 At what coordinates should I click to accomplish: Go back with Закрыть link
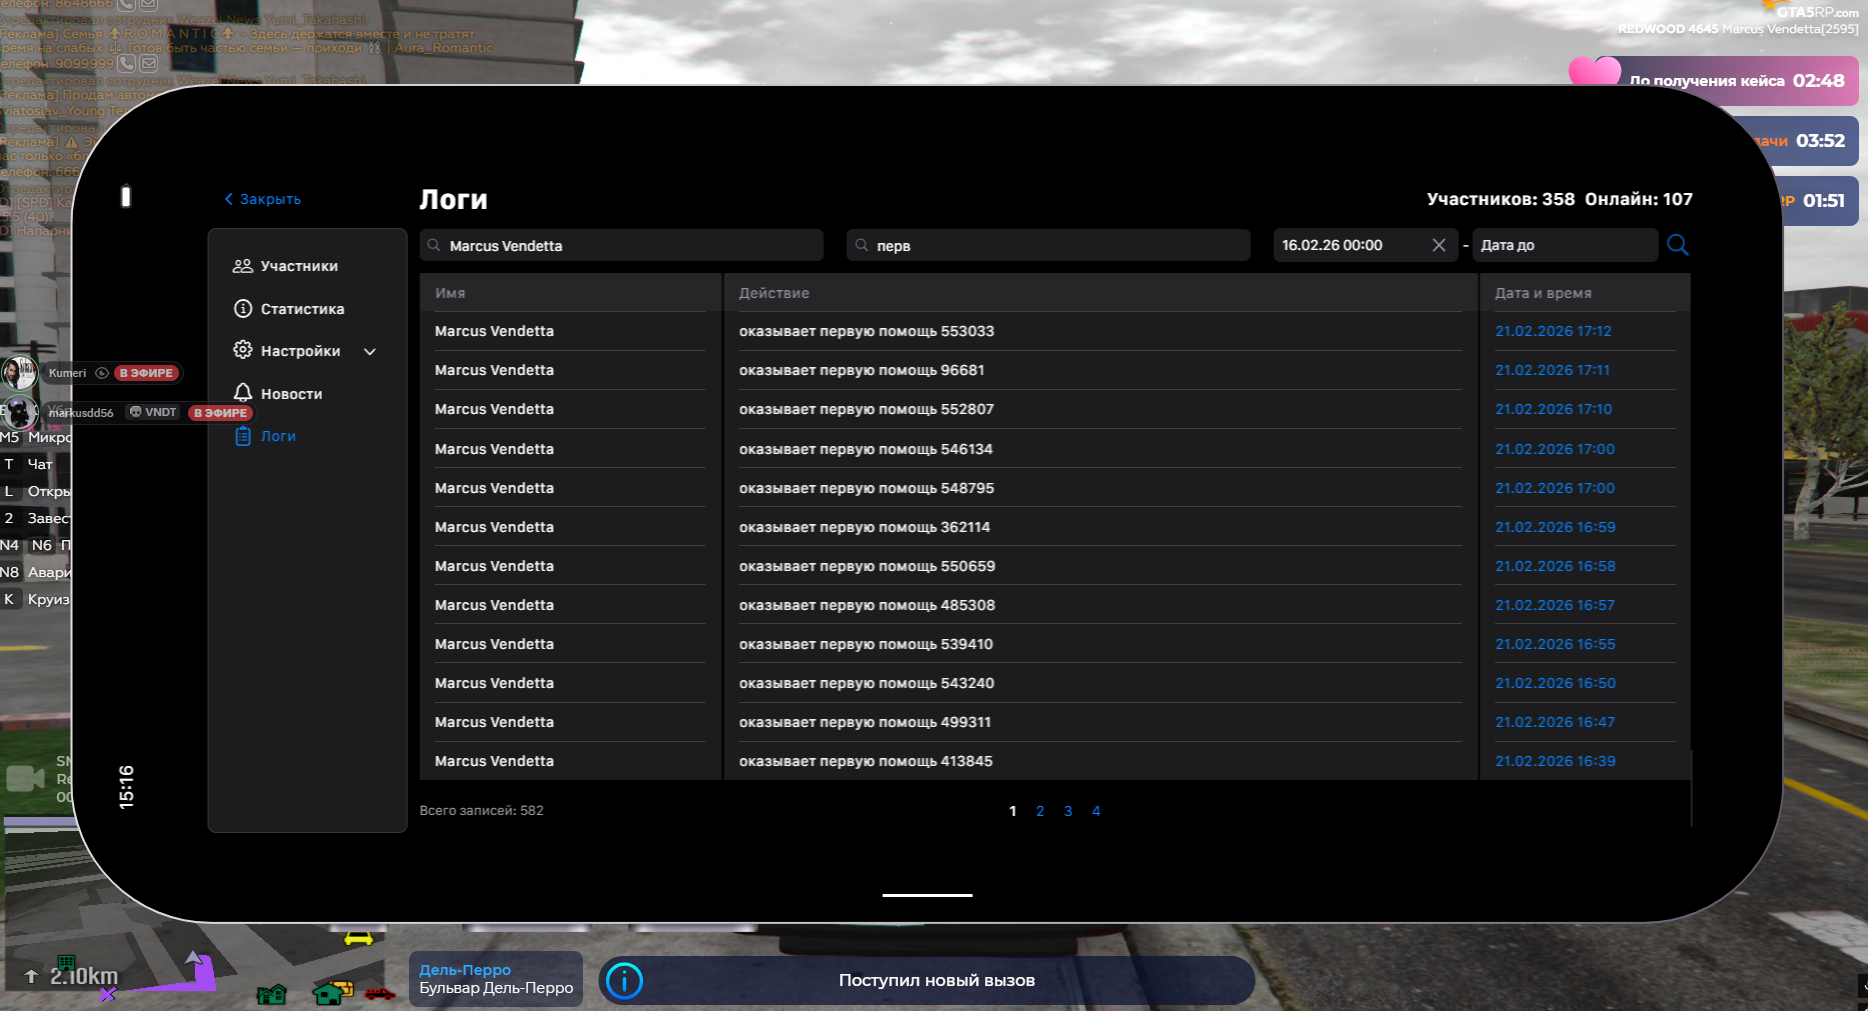262,199
